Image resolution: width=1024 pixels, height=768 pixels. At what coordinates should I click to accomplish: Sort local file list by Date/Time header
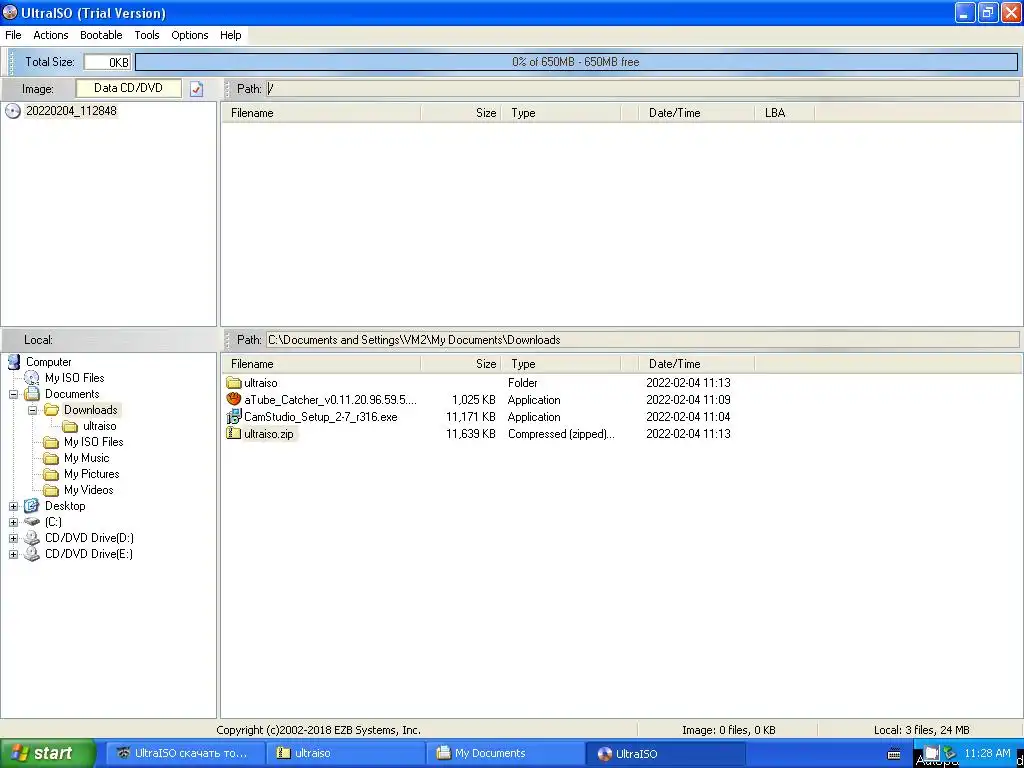[696, 364]
